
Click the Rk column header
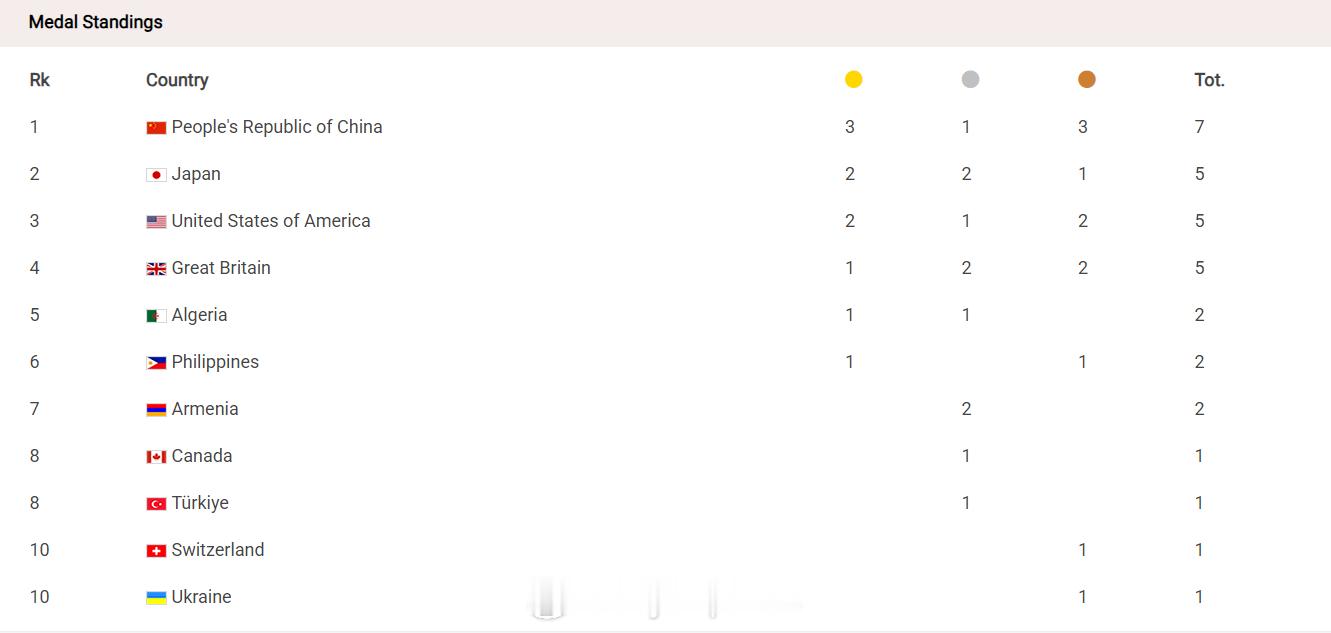tap(40, 80)
